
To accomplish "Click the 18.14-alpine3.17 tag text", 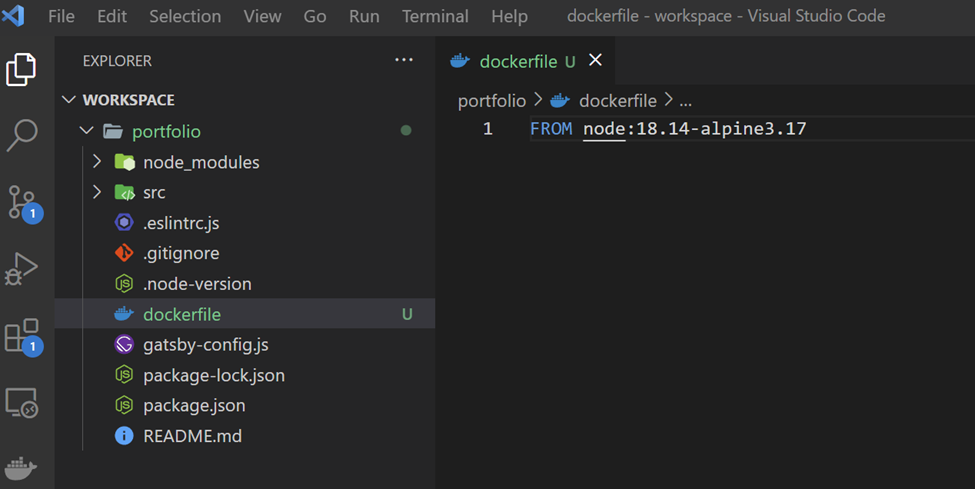I will pos(721,129).
